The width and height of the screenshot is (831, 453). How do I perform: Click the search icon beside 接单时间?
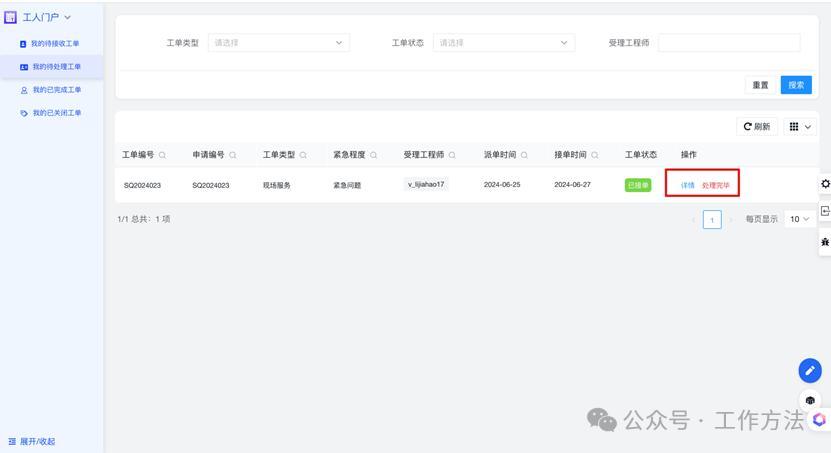point(595,155)
